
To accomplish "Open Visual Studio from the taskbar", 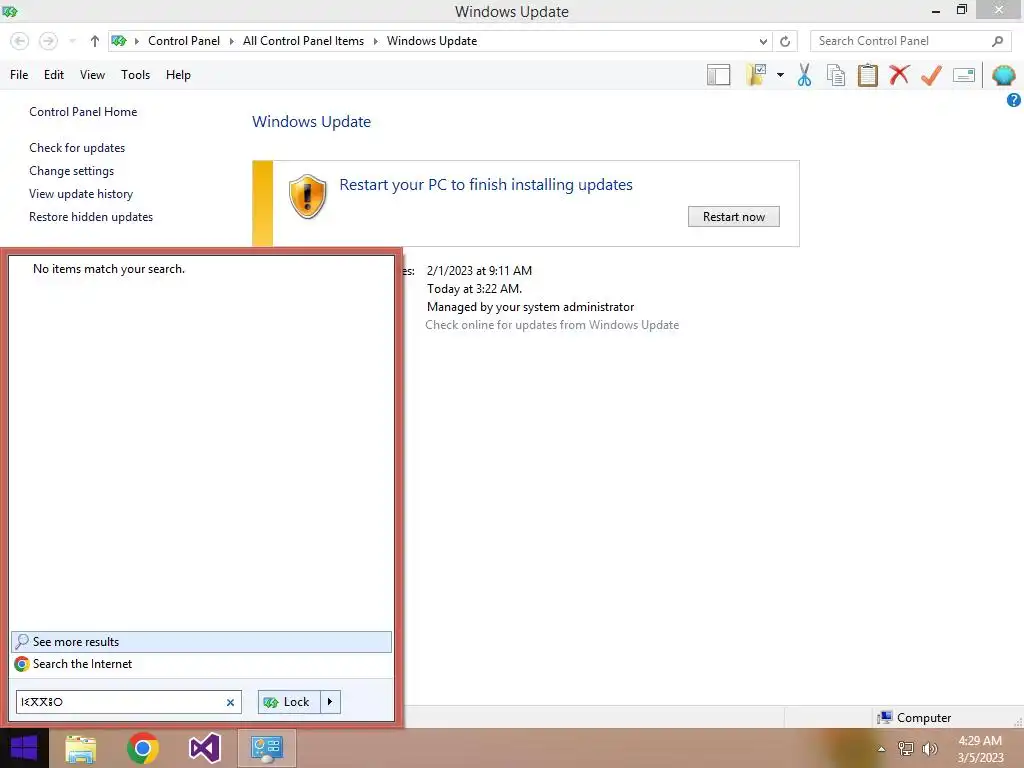I will click(204, 748).
